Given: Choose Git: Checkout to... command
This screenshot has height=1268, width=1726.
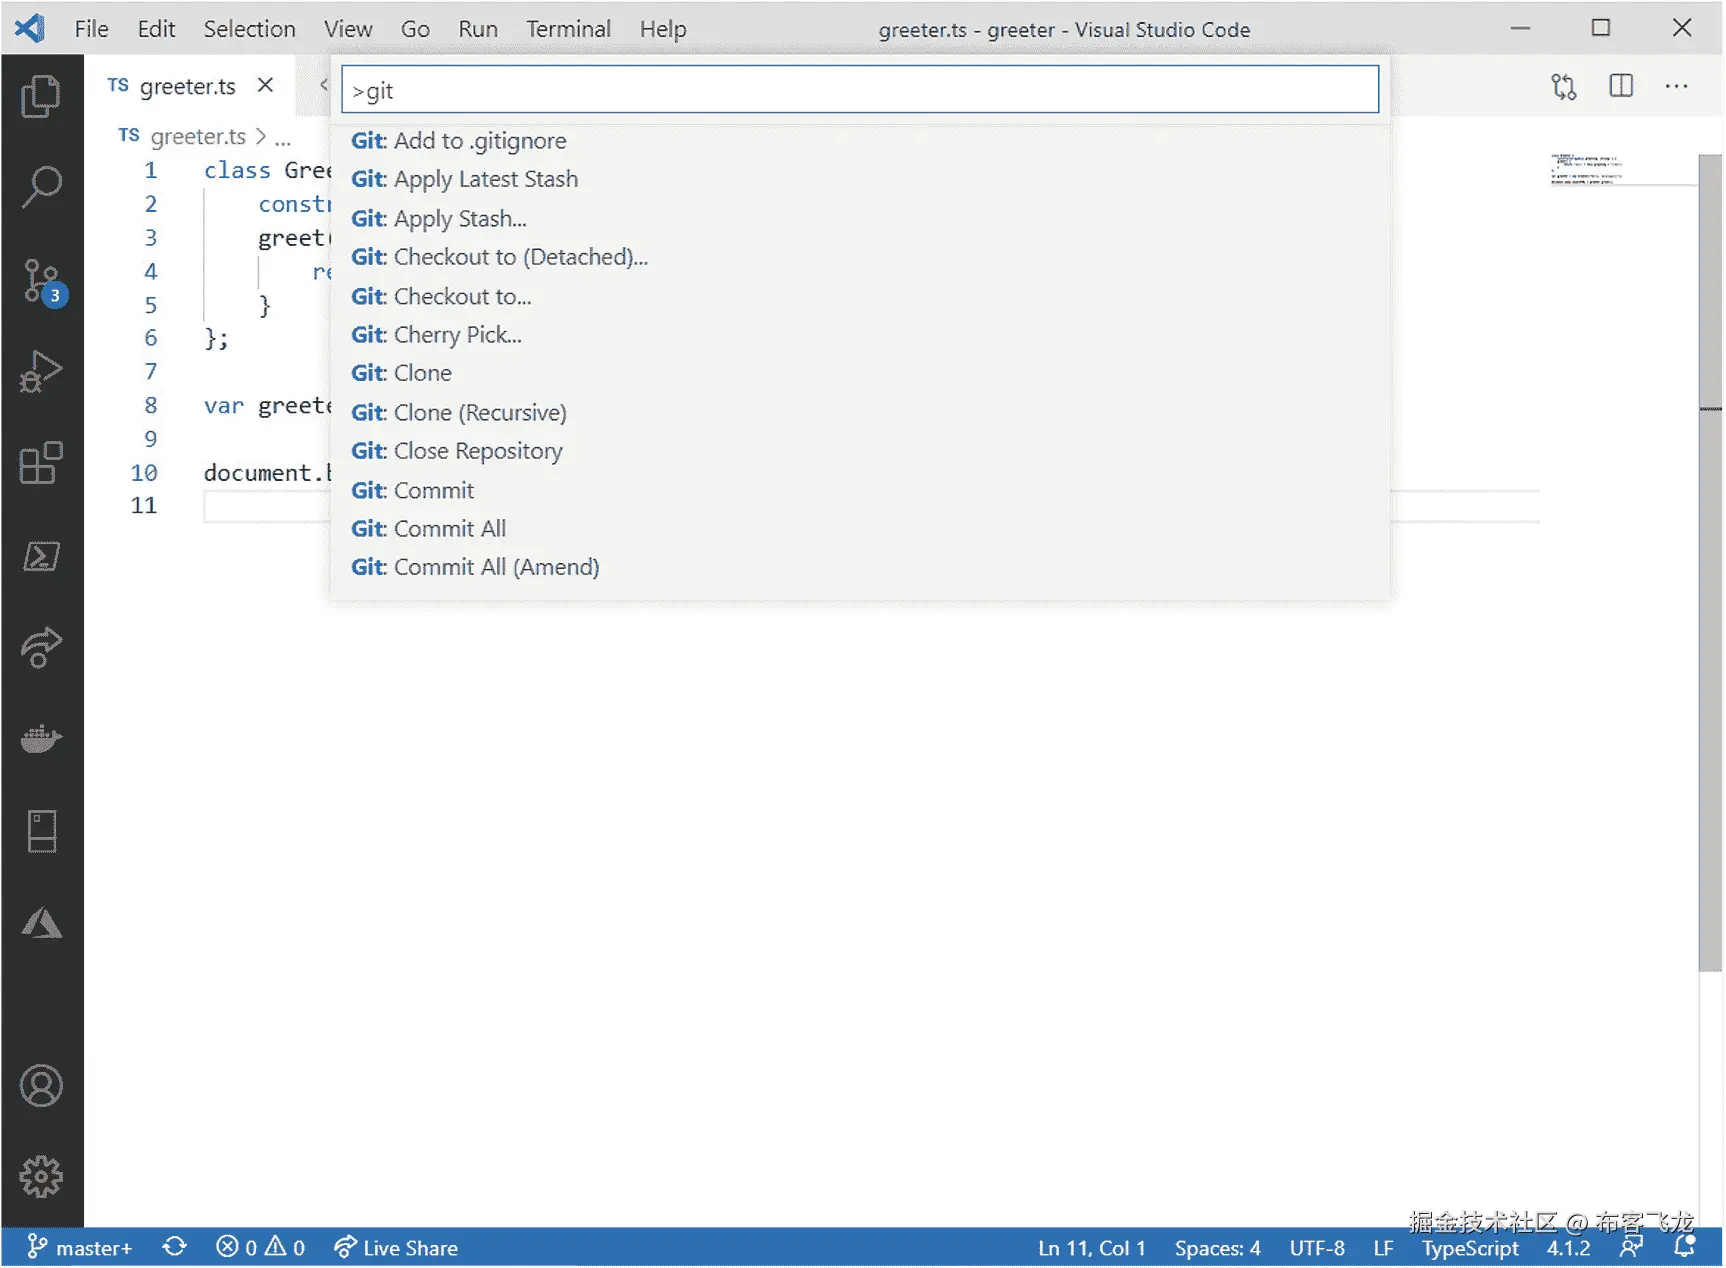Looking at the screenshot, I should click(860, 296).
